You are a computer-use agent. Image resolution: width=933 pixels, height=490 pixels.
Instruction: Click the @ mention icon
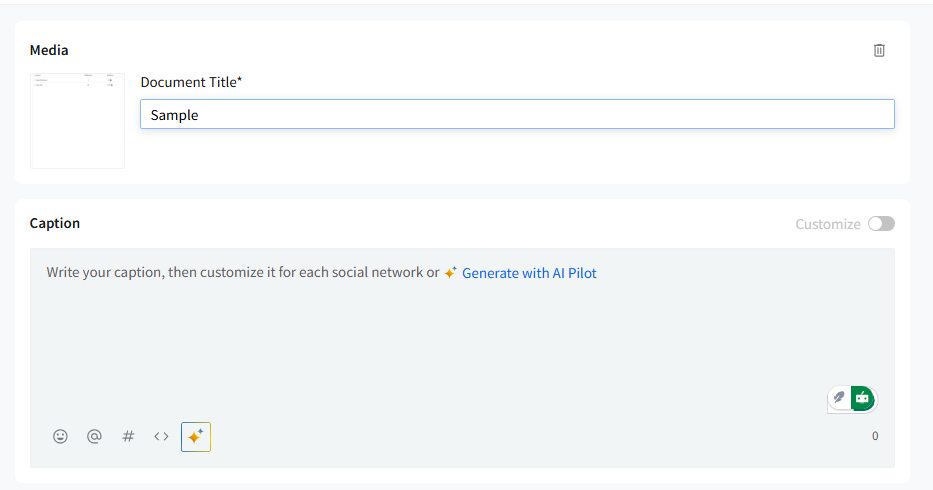point(94,436)
